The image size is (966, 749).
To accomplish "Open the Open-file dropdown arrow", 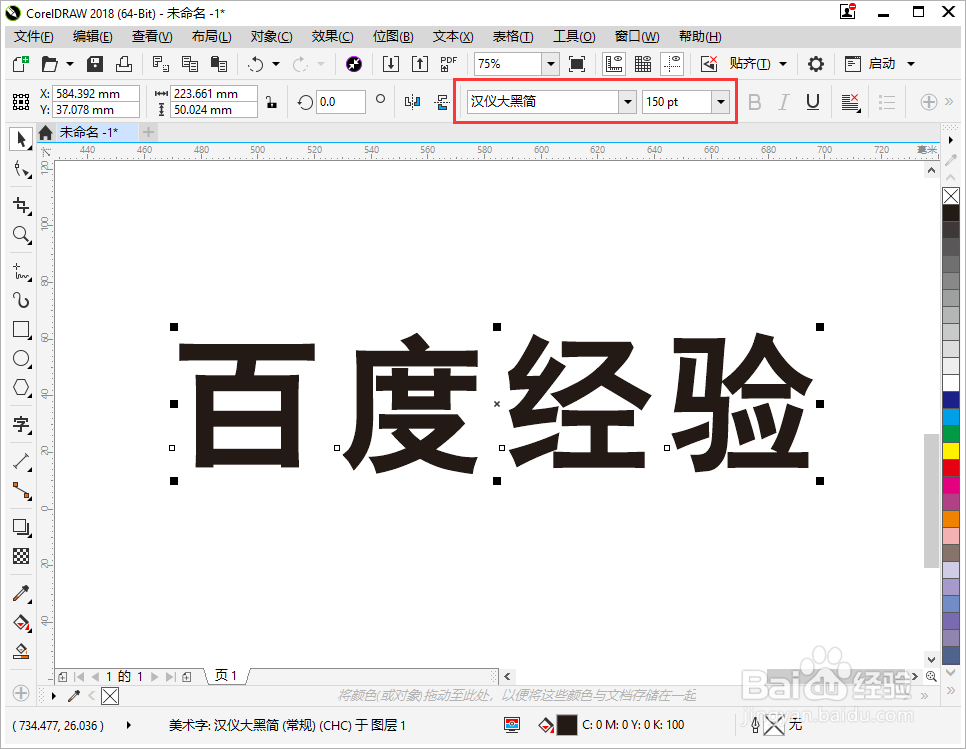I will [70, 63].
